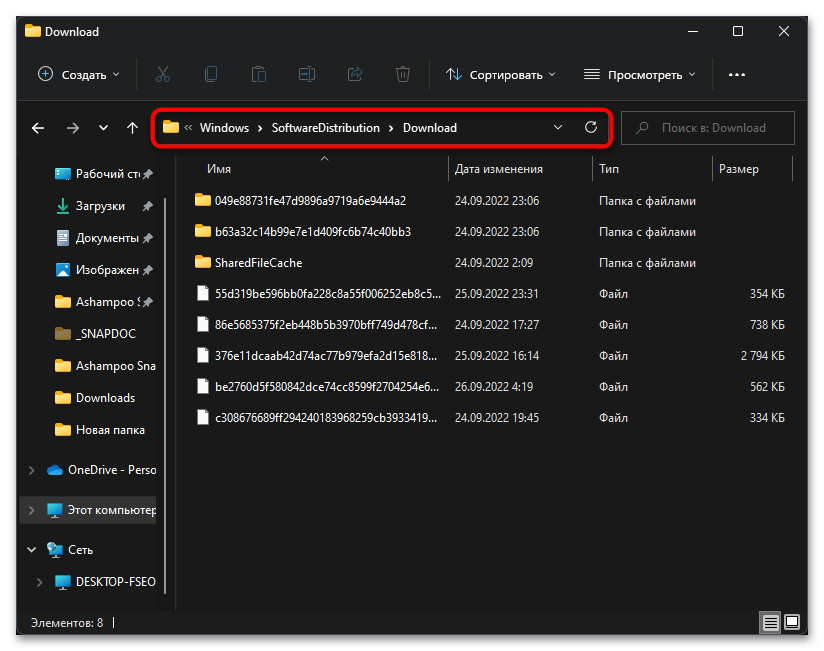
Task: Select pinned Ashampoo S folder in sidebar
Action: pyautogui.click(x=104, y=302)
